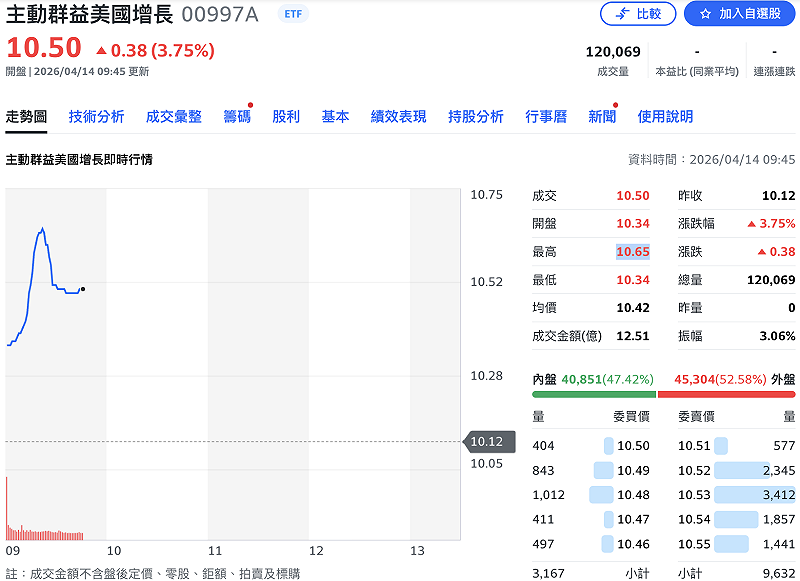Switch to the 使用說明 tab

(x=666, y=116)
